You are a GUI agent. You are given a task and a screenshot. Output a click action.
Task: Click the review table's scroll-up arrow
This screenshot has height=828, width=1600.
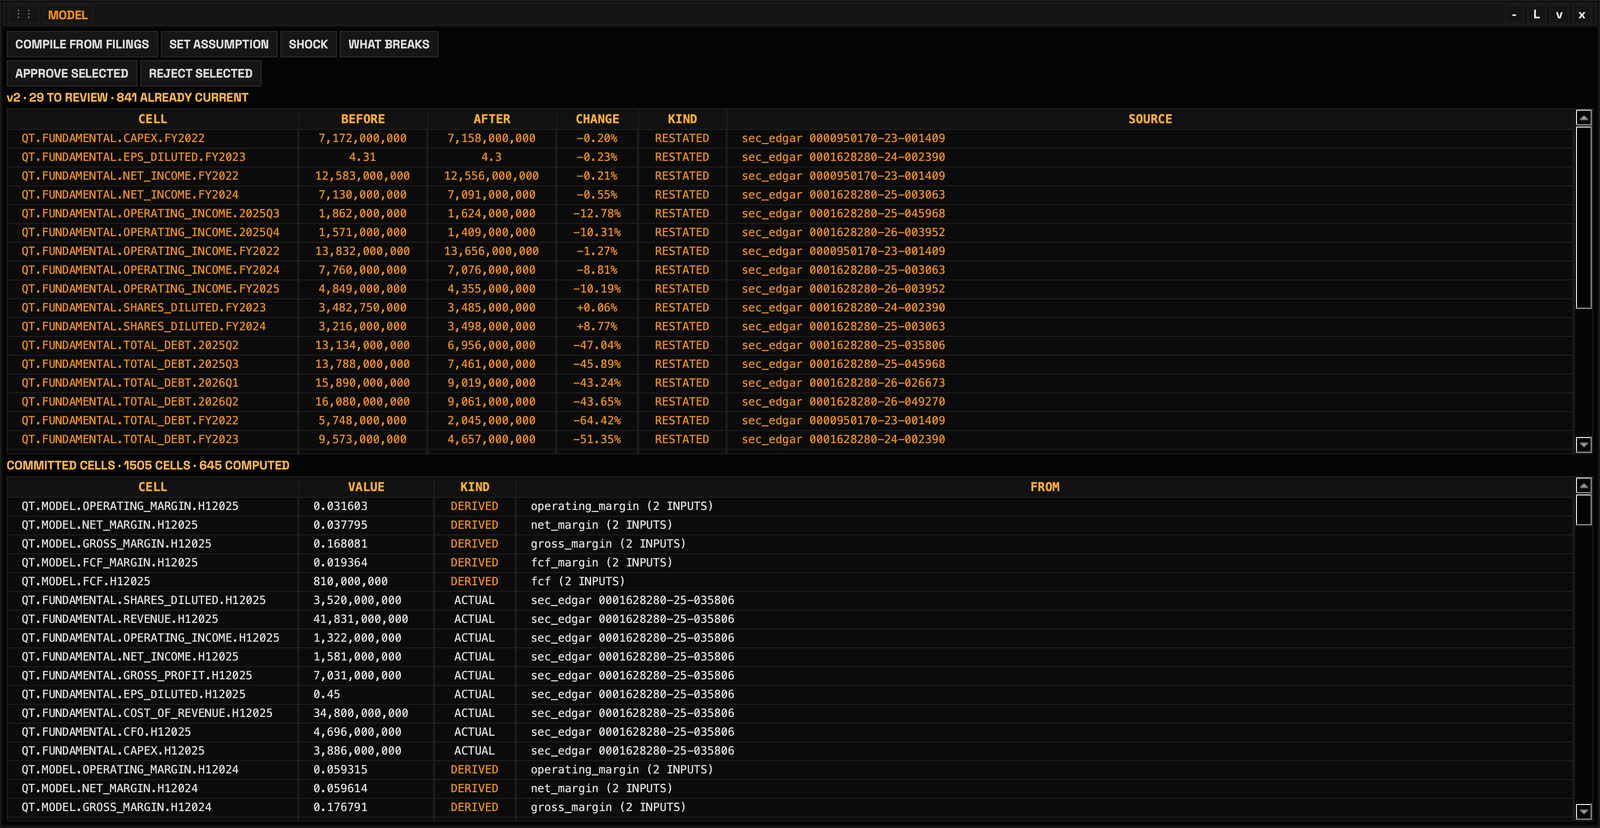pyautogui.click(x=1584, y=118)
